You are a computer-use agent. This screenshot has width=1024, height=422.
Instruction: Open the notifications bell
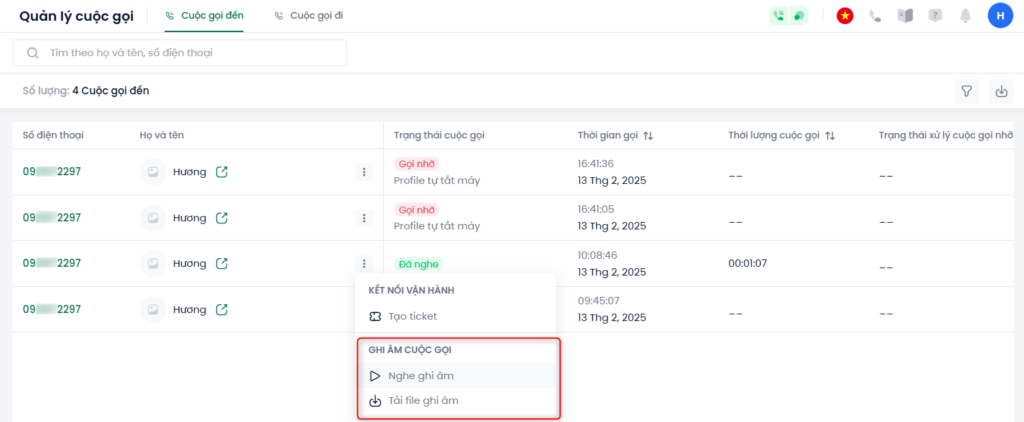(966, 16)
